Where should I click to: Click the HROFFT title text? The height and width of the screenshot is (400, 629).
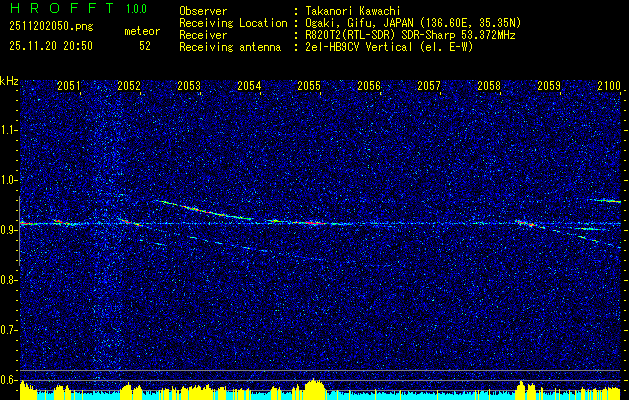[62, 8]
